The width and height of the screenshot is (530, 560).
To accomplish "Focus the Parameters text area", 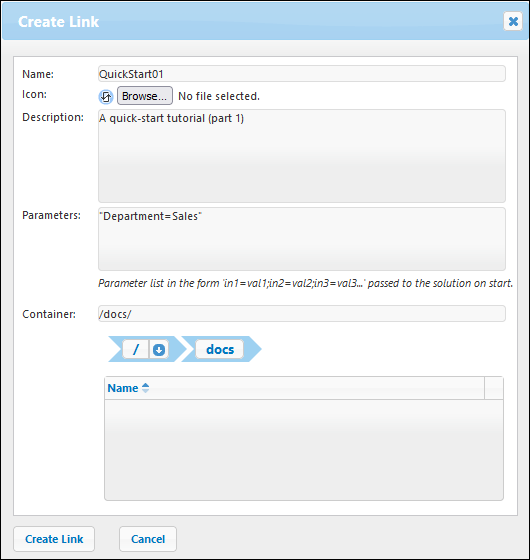I will [x=302, y=239].
